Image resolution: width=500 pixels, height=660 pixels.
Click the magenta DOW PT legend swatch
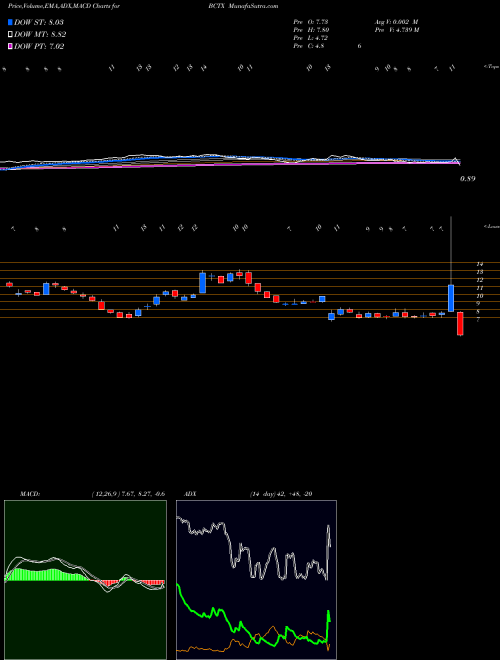(x=10, y=47)
